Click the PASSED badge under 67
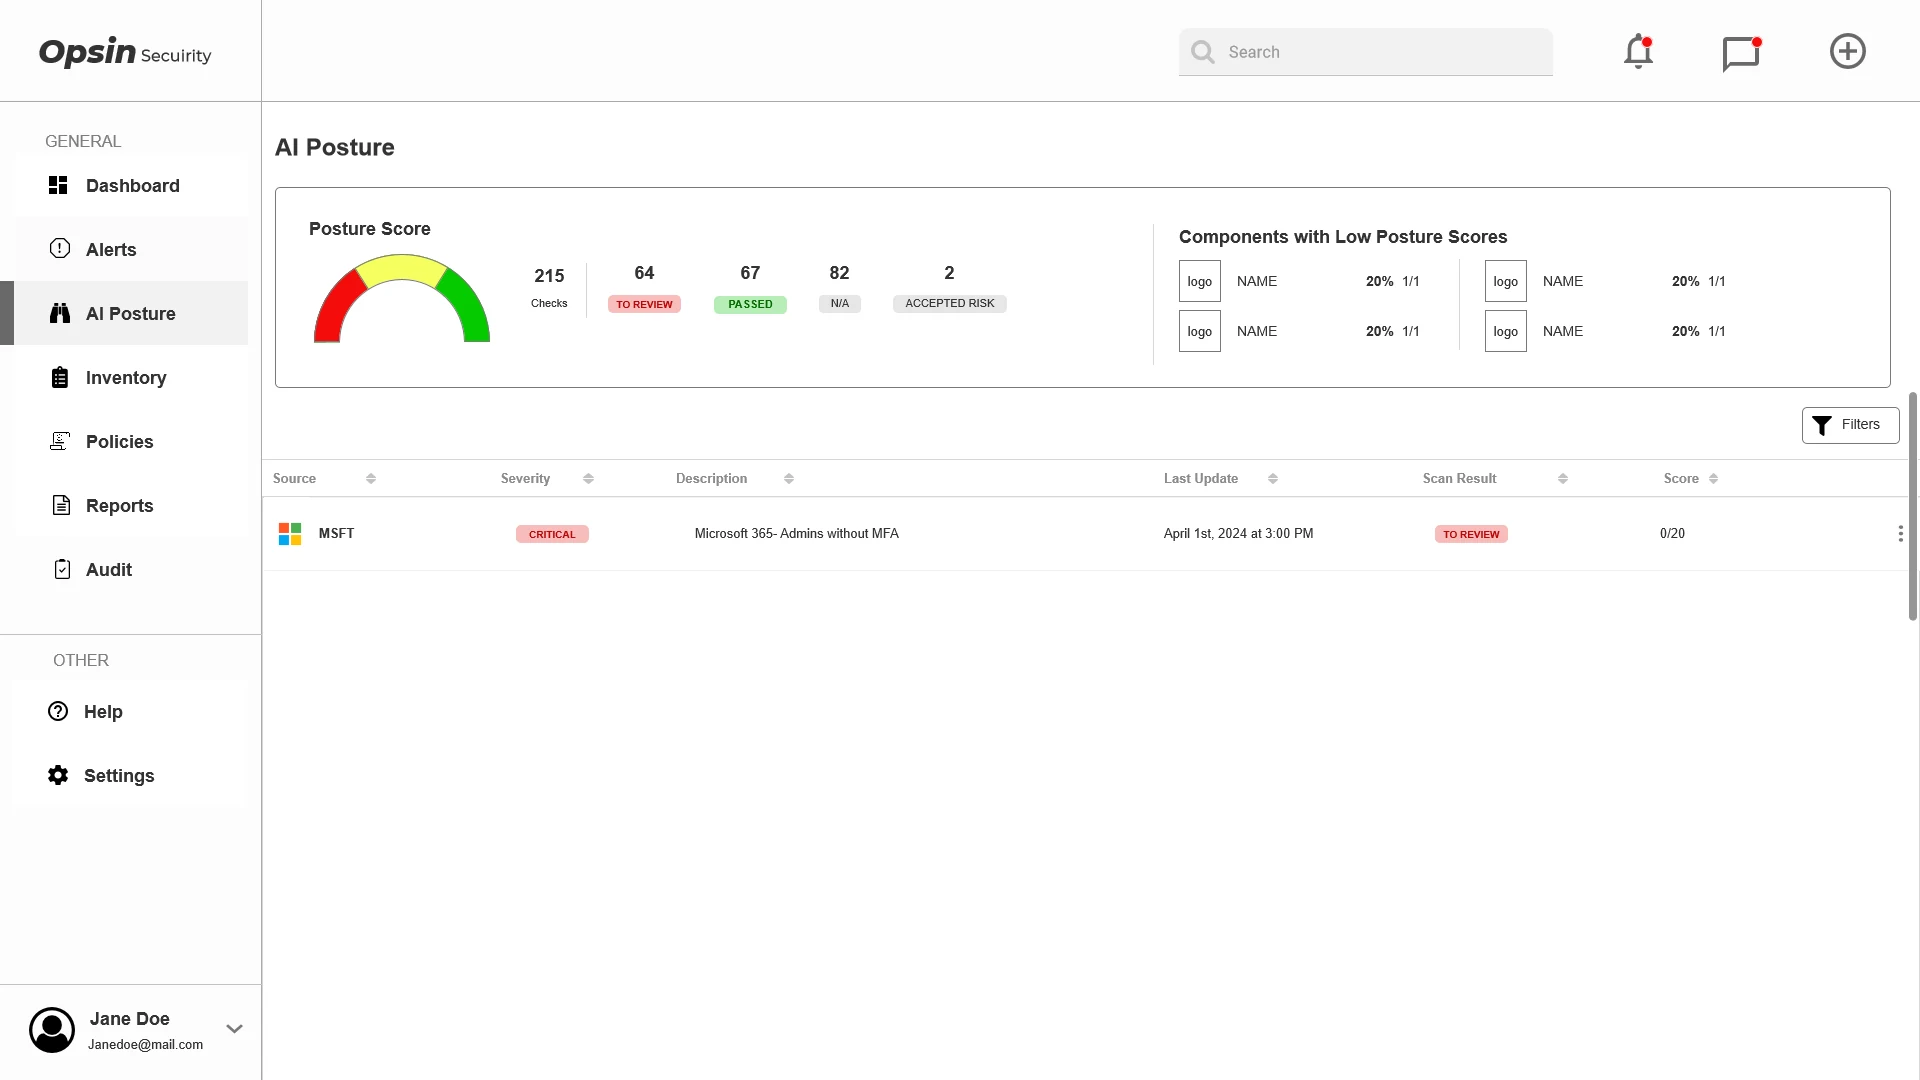 point(750,304)
